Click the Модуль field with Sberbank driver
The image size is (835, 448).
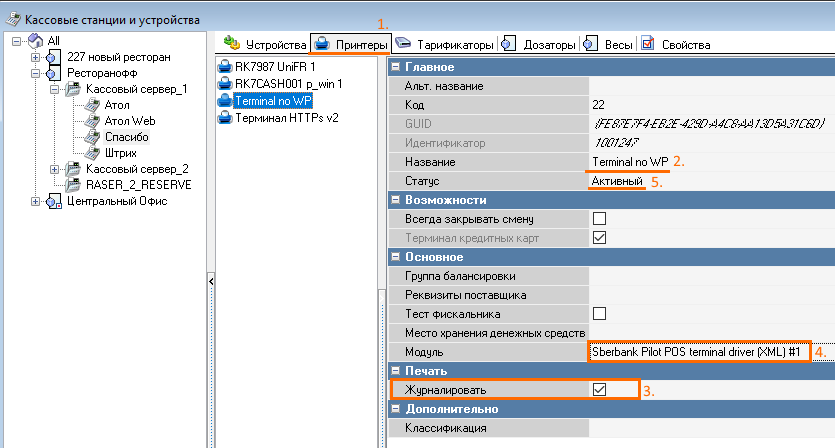click(698, 352)
